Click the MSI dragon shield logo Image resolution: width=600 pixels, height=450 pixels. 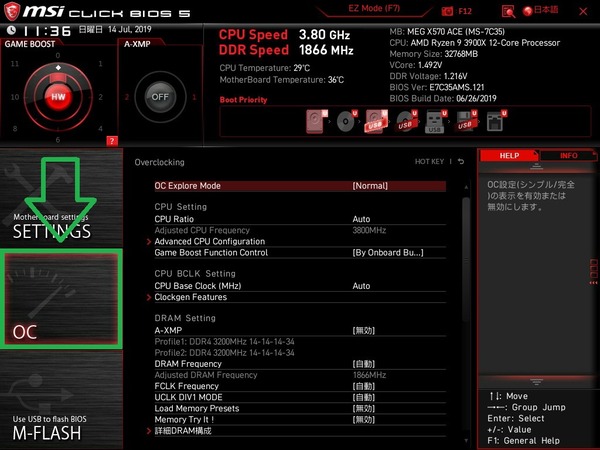tap(11, 11)
